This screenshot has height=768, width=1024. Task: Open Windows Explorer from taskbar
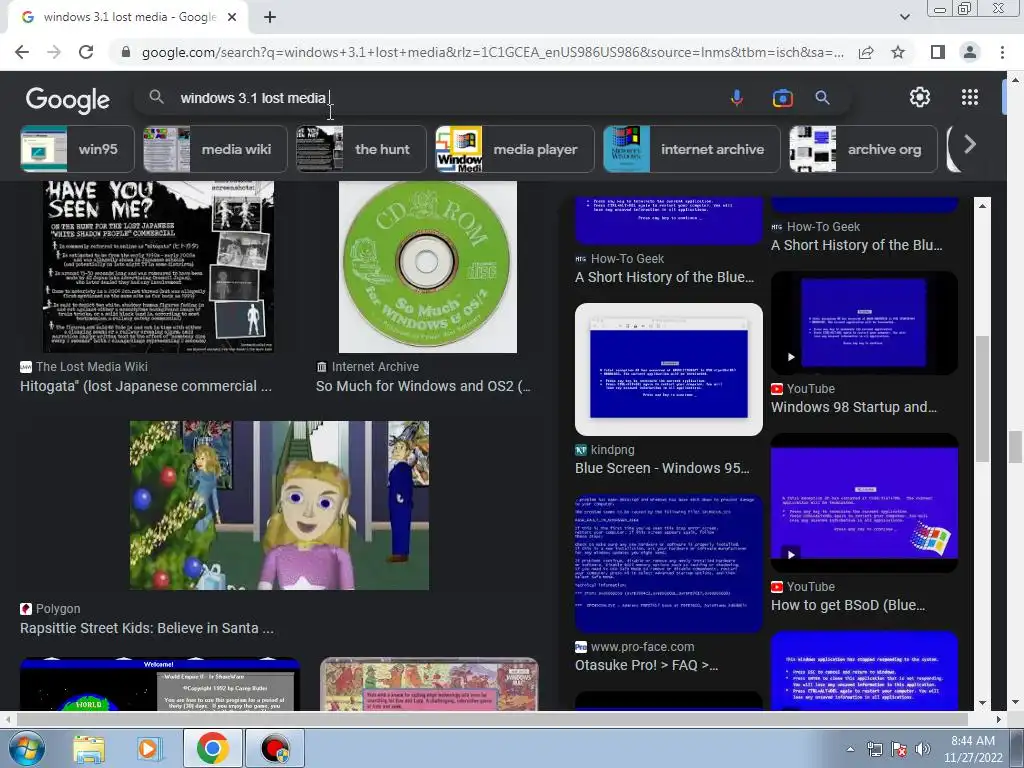tap(89, 748)
